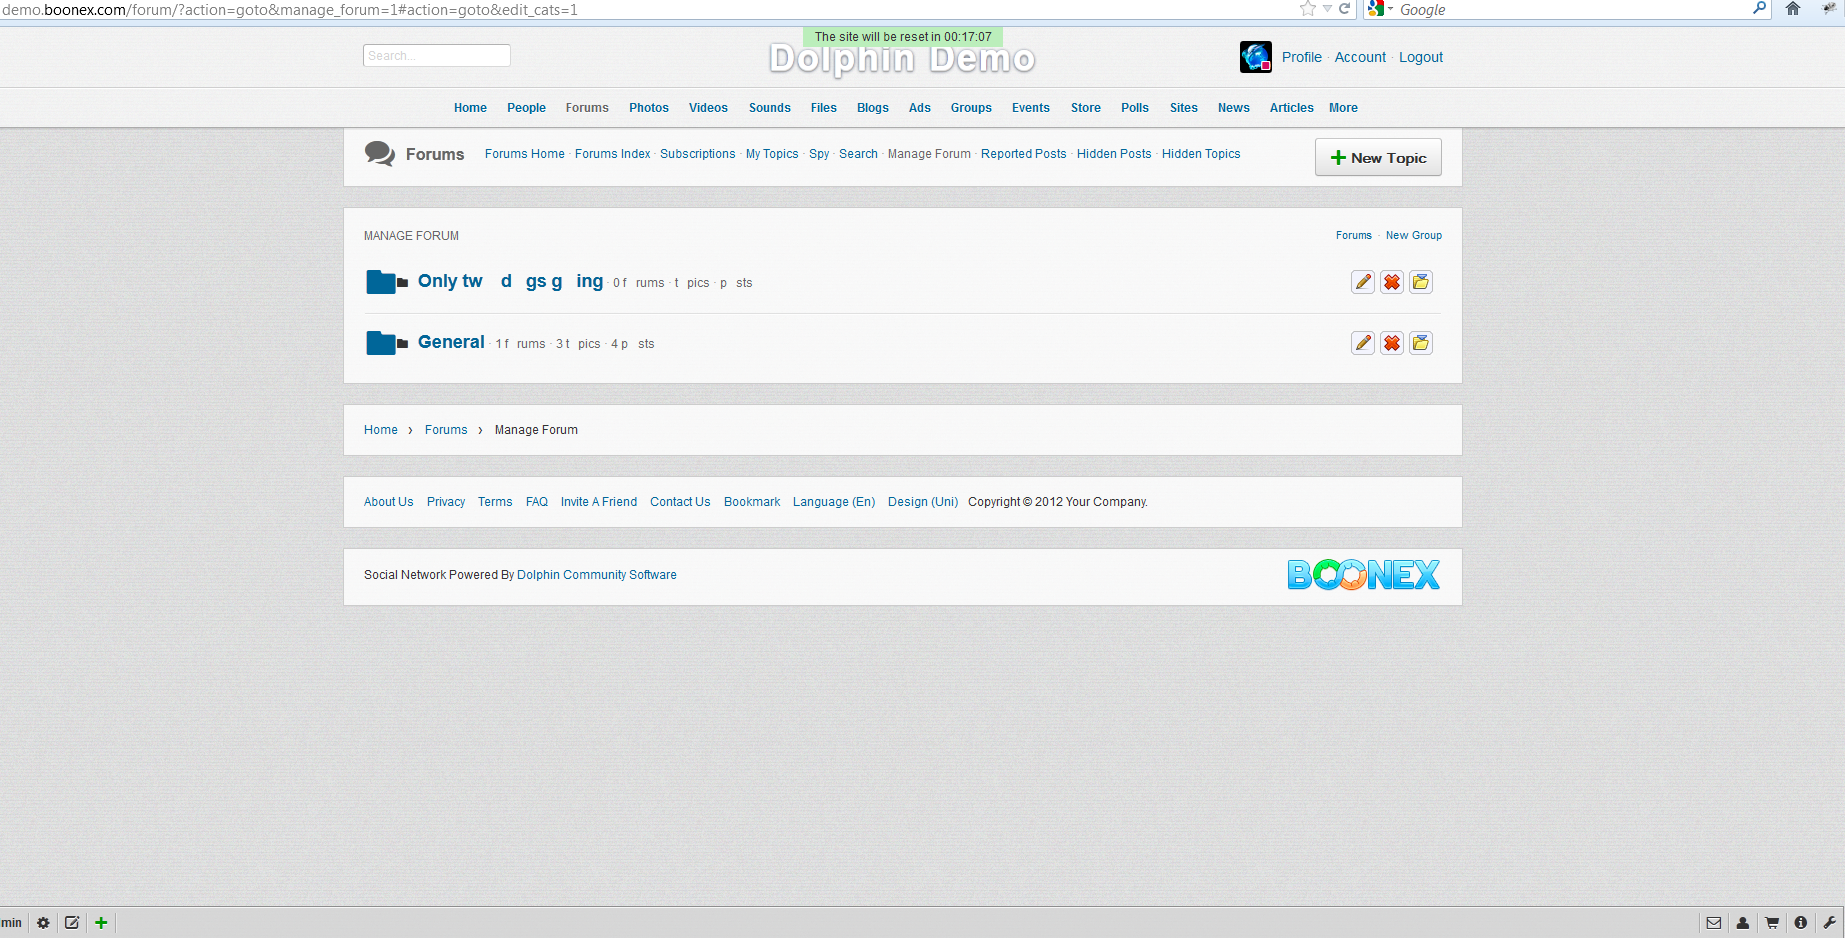
Task: Open the My Topics submenu link
Action: pos(772,154)
